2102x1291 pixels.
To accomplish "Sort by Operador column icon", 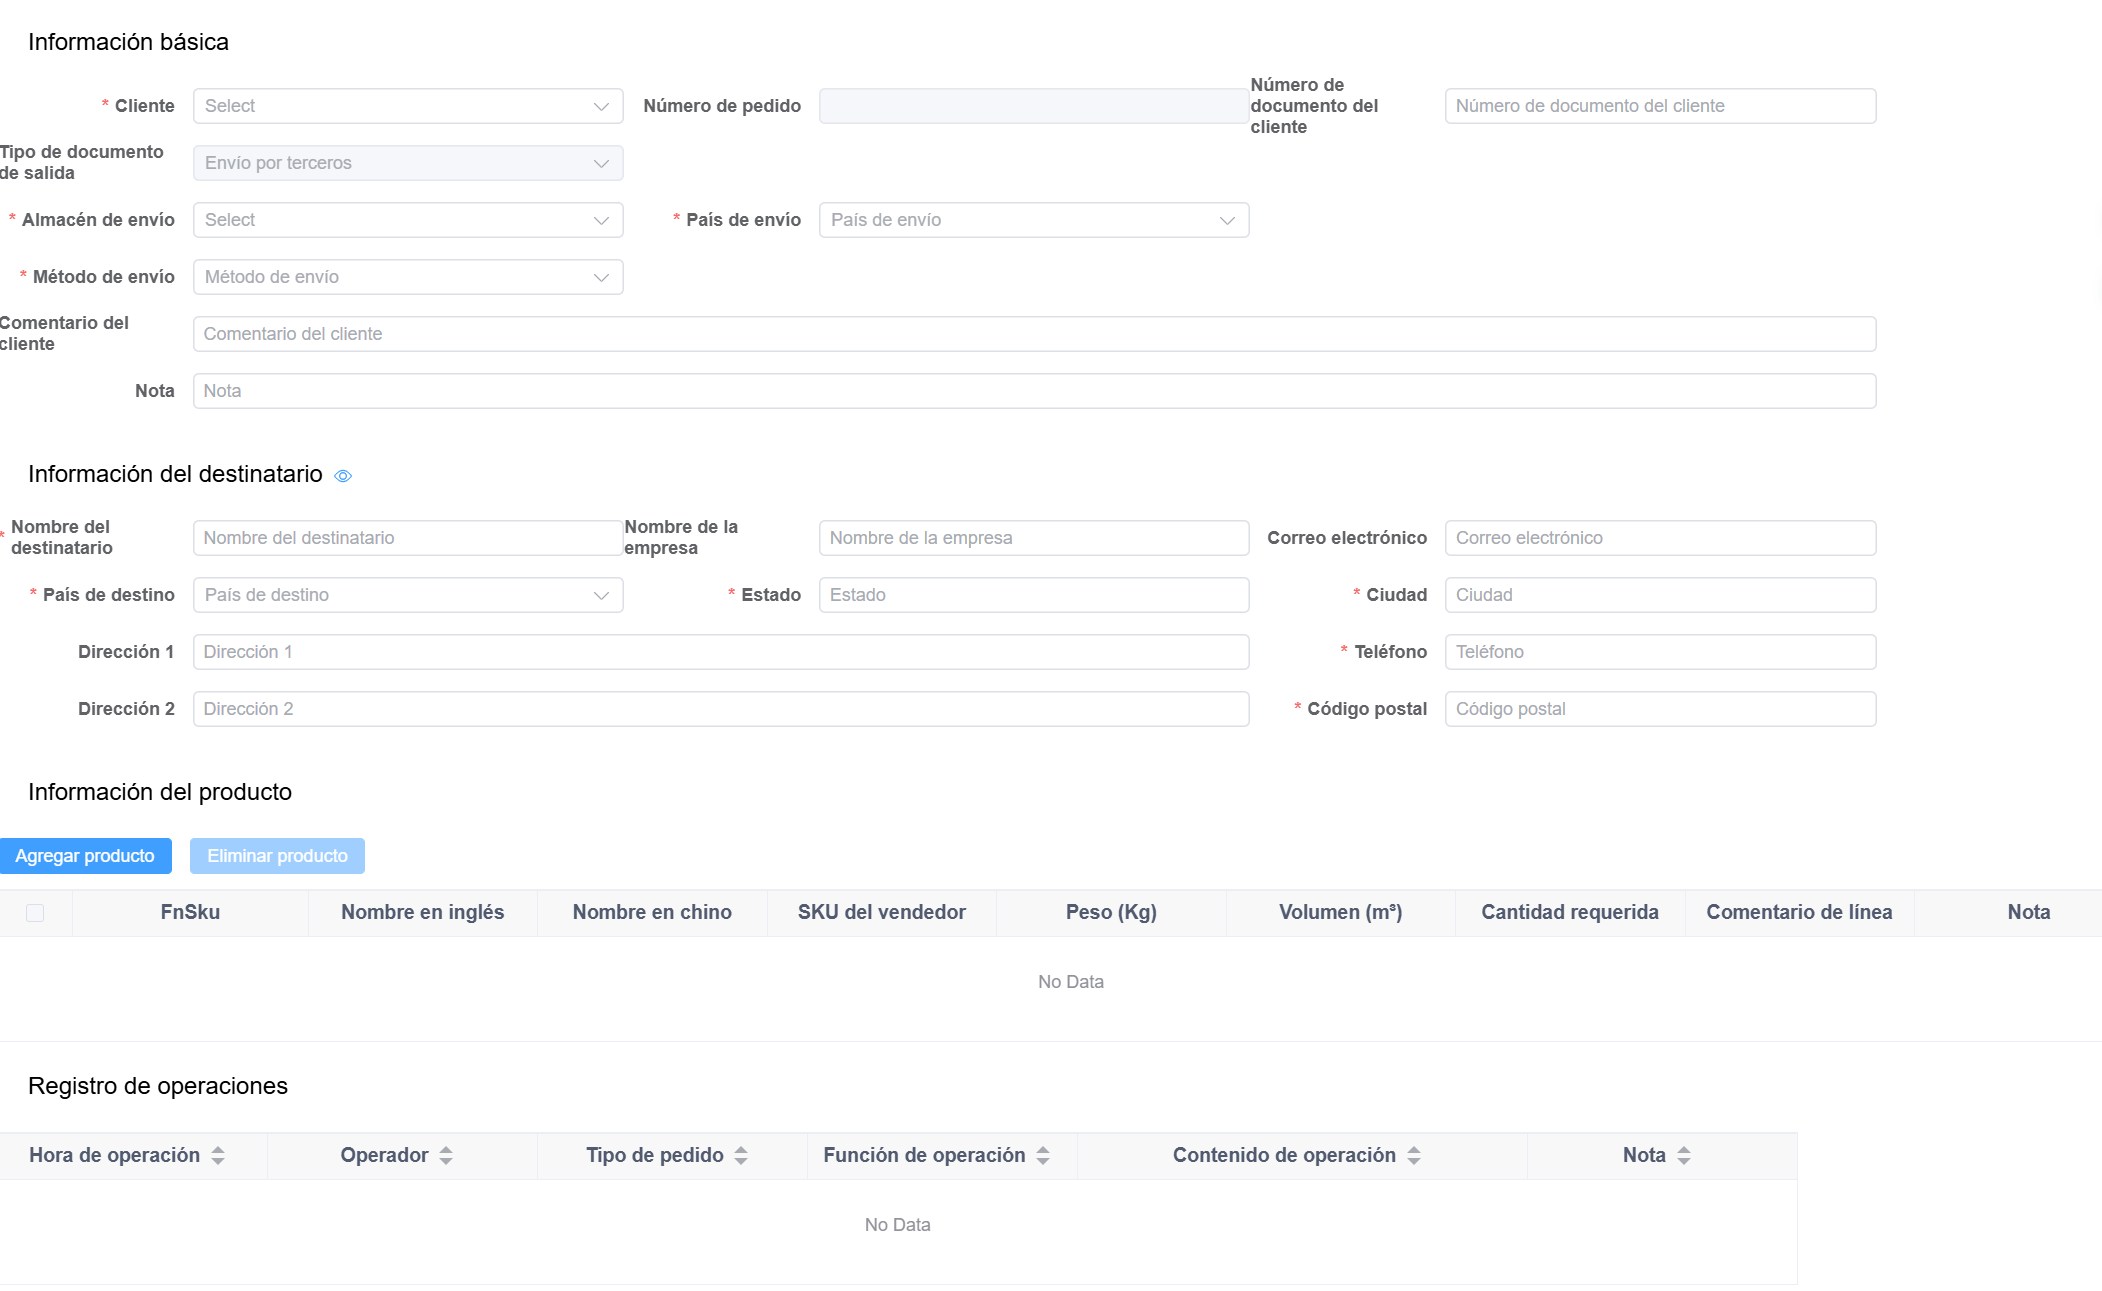I will coord(446,1156).
